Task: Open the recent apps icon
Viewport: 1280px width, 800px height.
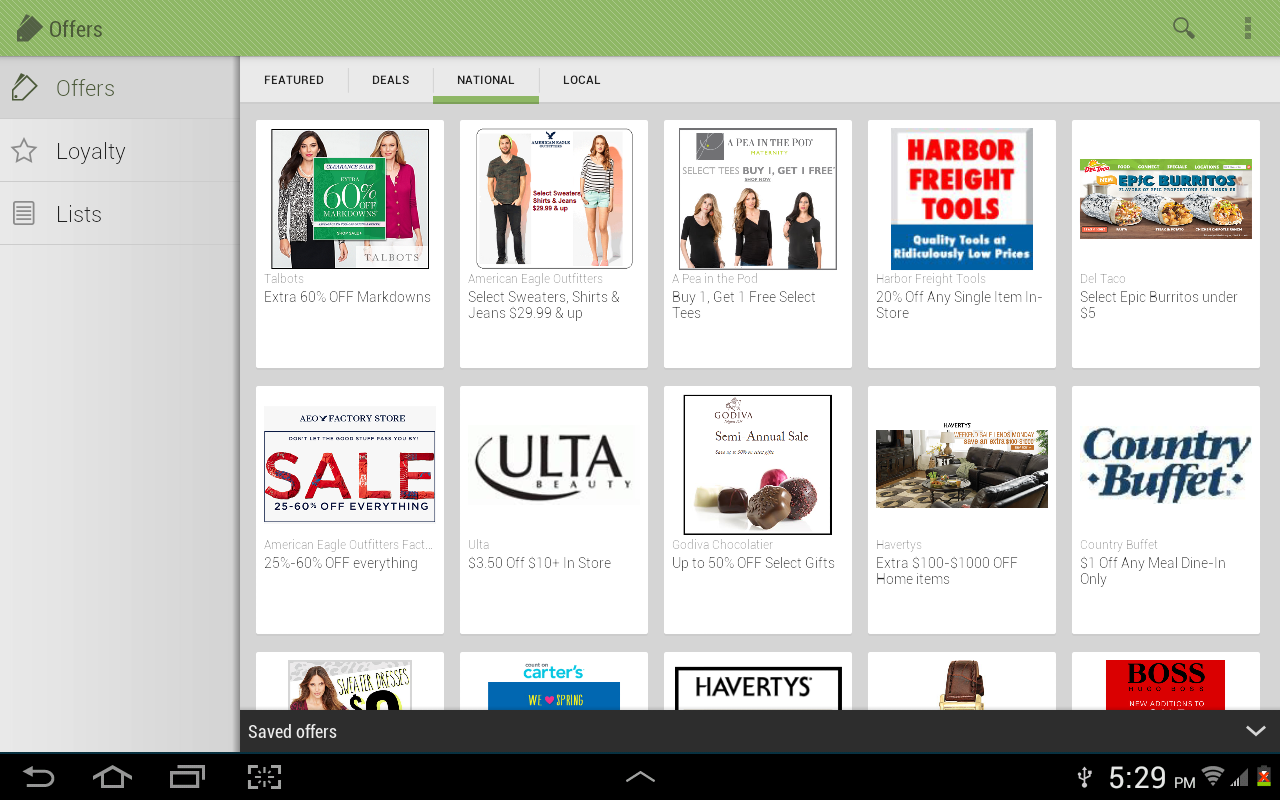Action: click(187, 777)
